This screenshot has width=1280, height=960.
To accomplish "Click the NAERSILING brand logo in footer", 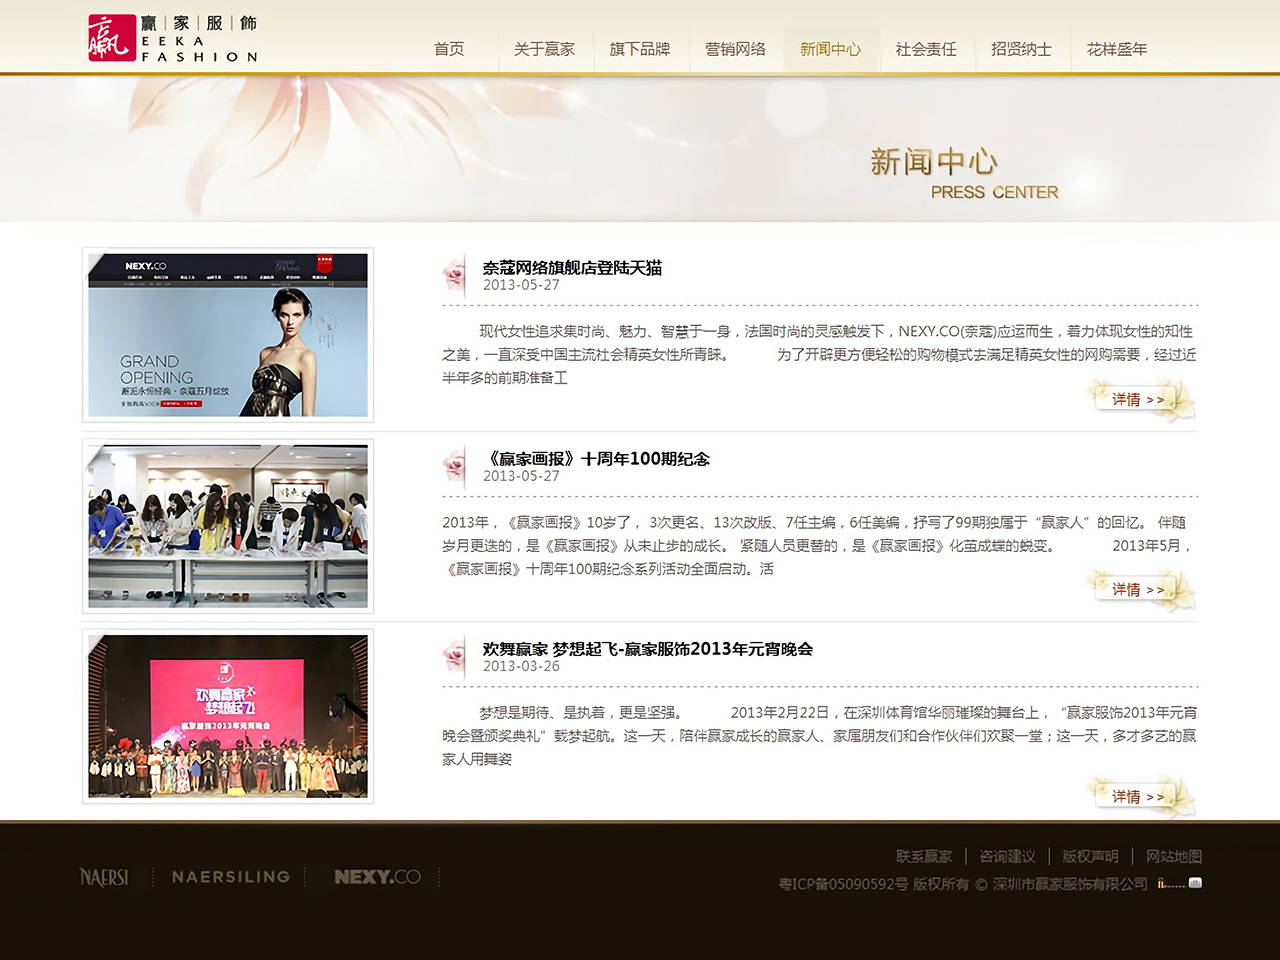I will pos(231,877).
